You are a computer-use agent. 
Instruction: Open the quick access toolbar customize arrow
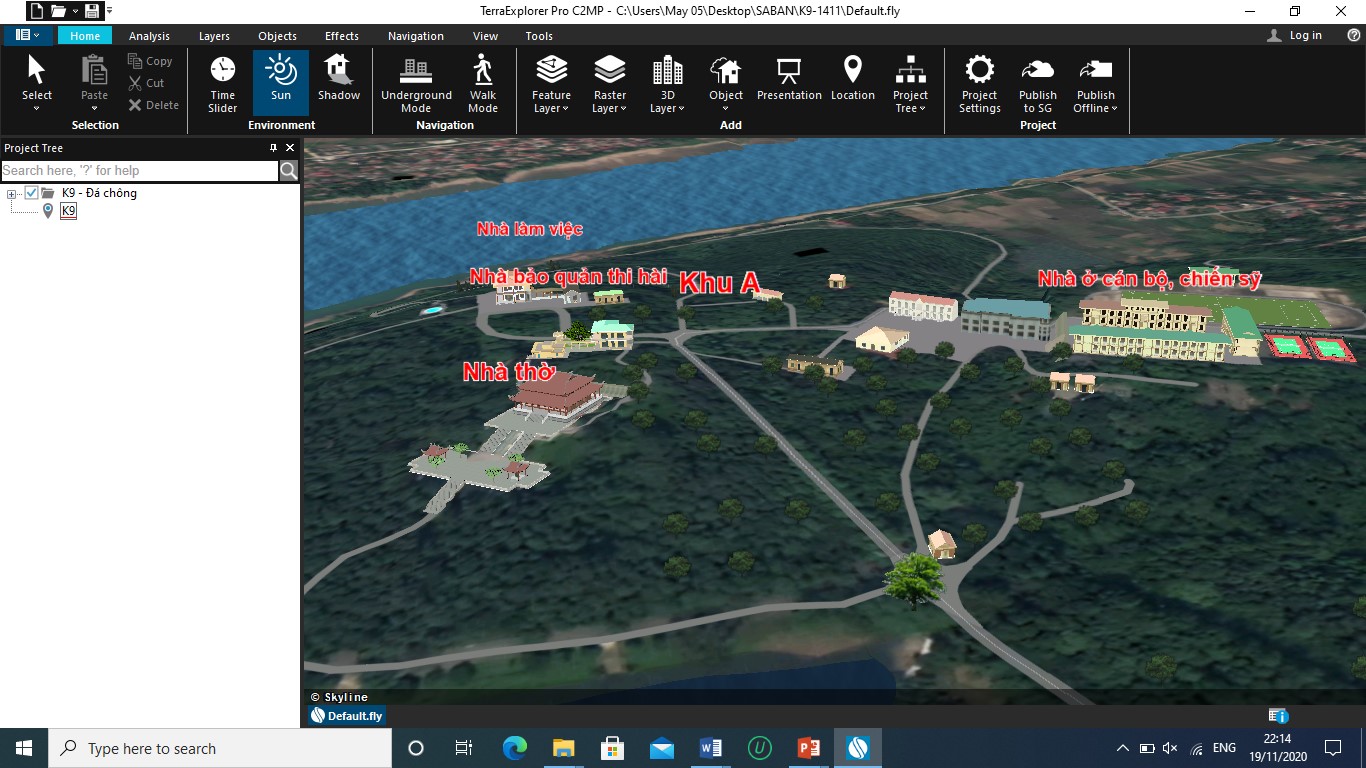click(109, 11)
